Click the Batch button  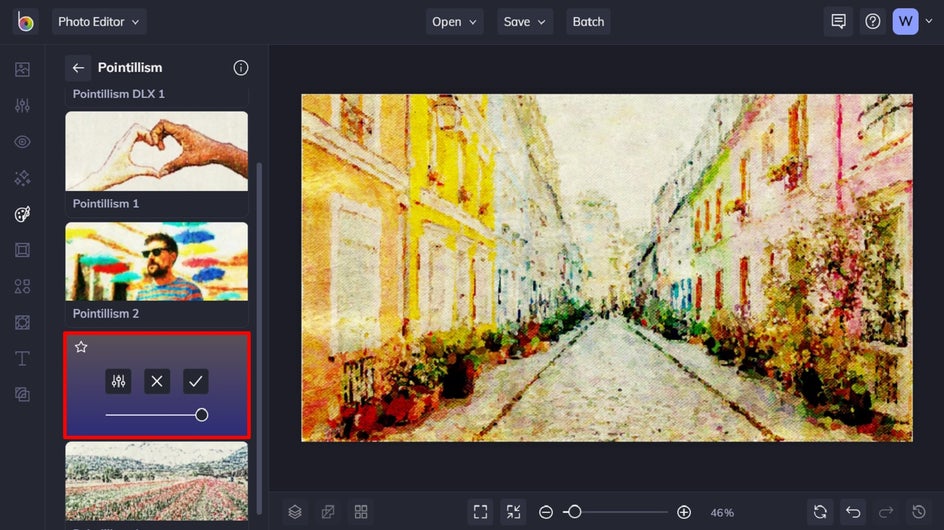588,22
